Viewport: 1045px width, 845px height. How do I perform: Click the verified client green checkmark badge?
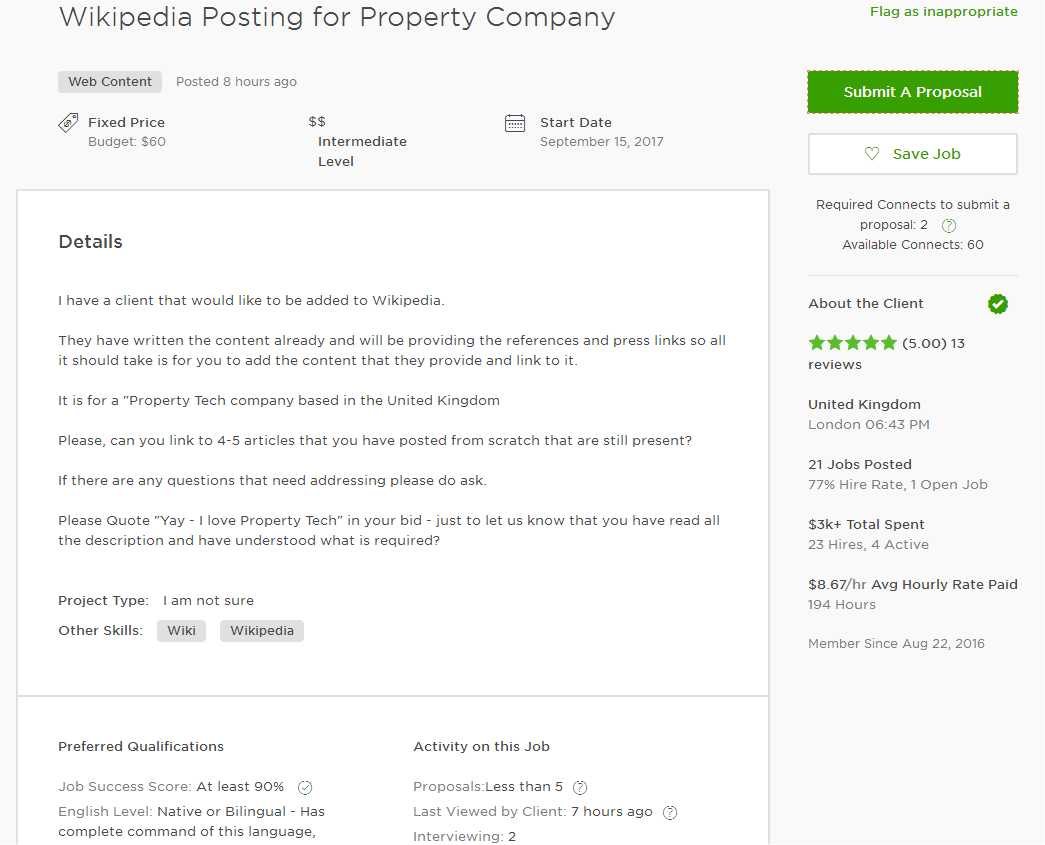coord(998,304)
